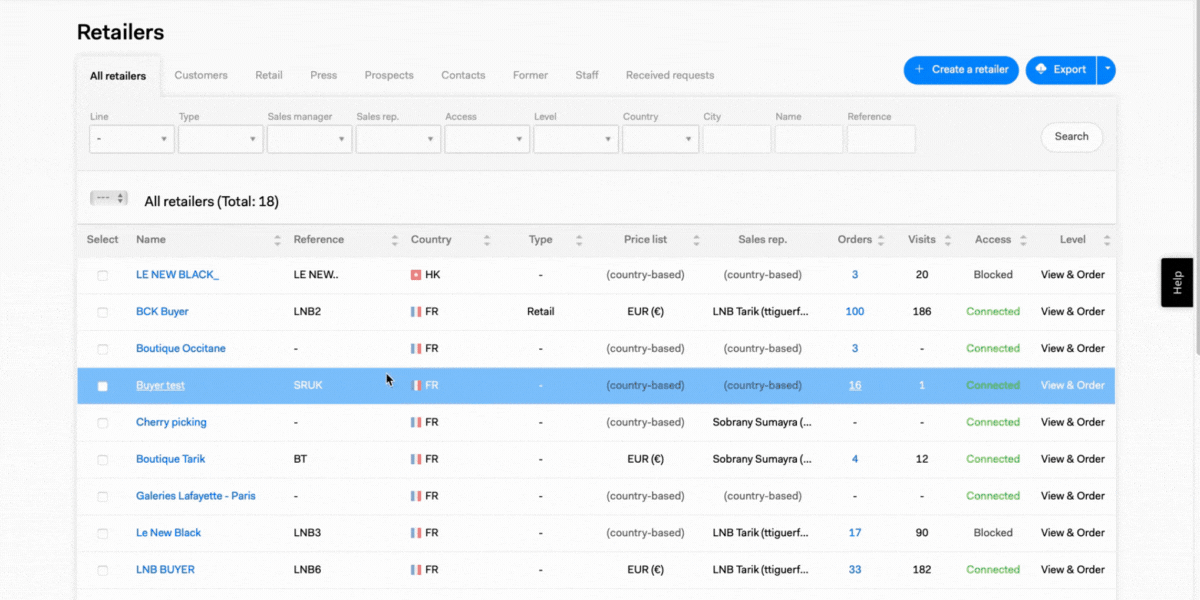Click the Create a retailer button
Image resolution: width=1200 pixels, height=600 pixels.
[961, 70]
